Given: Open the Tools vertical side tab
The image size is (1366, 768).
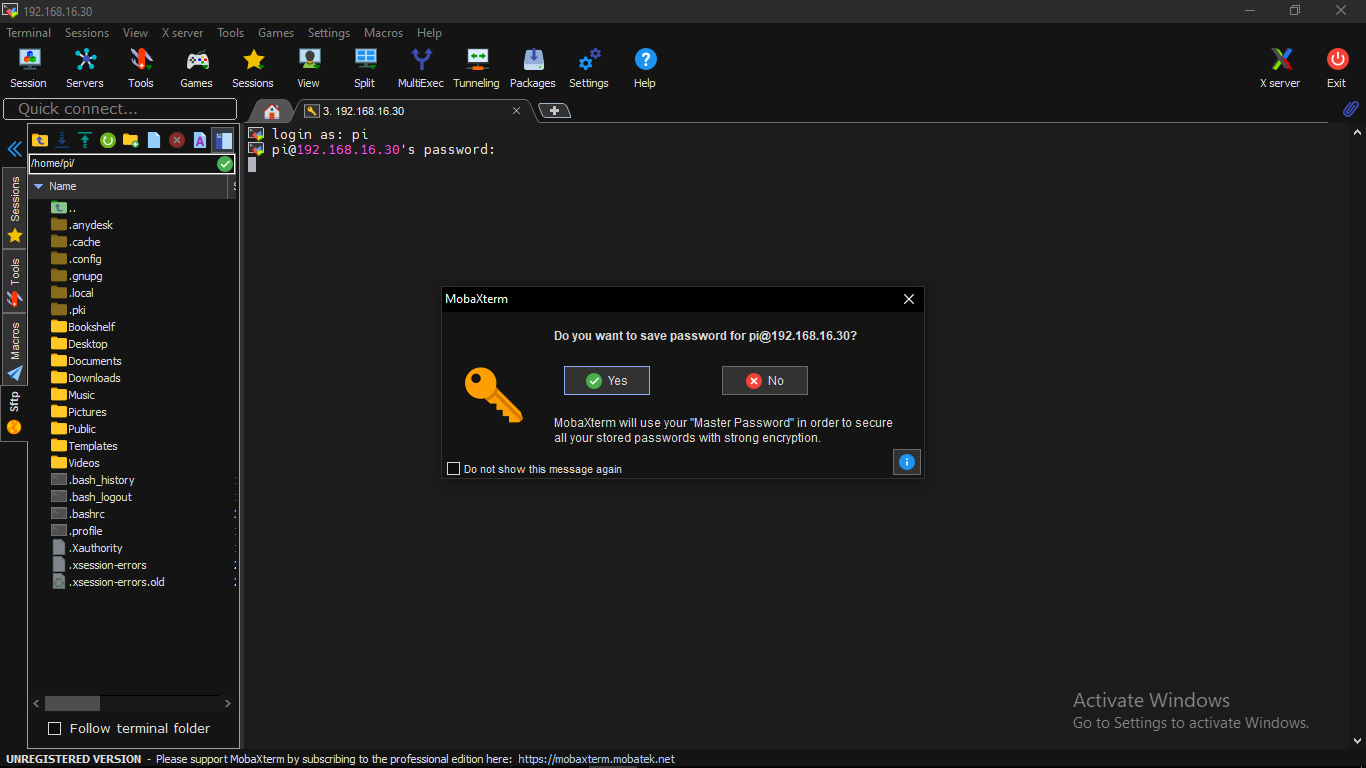Looking at the screenshot, I should coord(14,282).
